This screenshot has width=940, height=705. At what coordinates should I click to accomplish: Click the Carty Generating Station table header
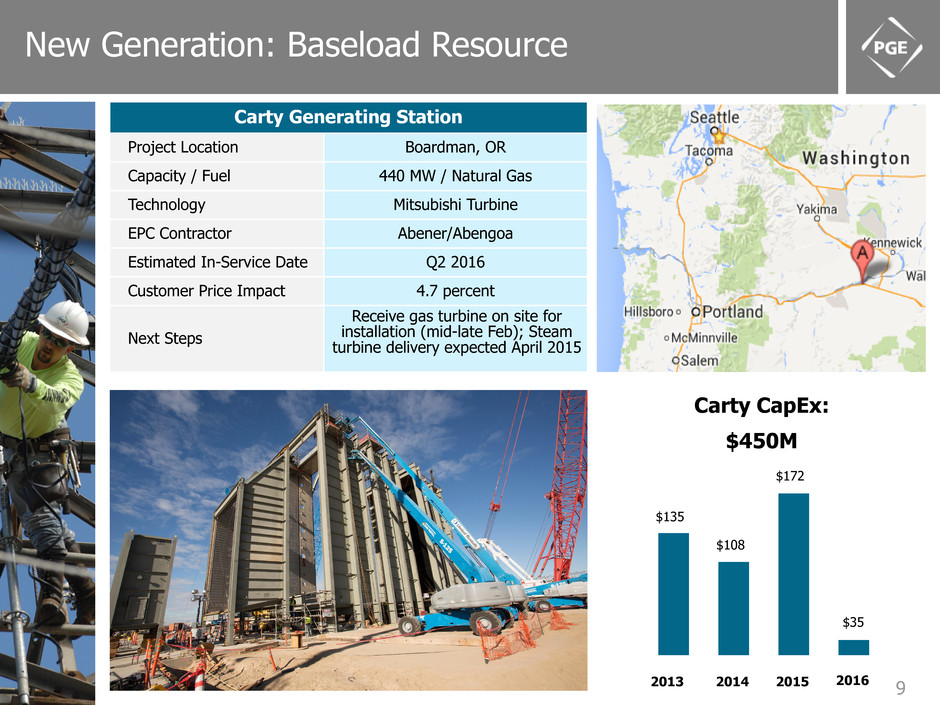pos(348,117)
